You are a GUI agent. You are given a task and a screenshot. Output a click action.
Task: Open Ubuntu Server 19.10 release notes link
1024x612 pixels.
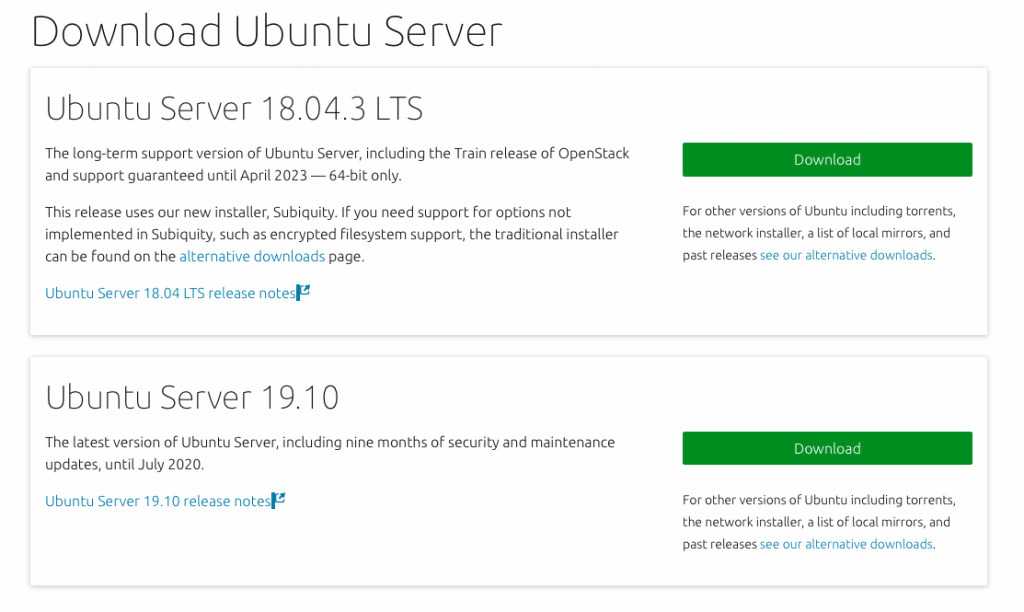coord(158,501)
